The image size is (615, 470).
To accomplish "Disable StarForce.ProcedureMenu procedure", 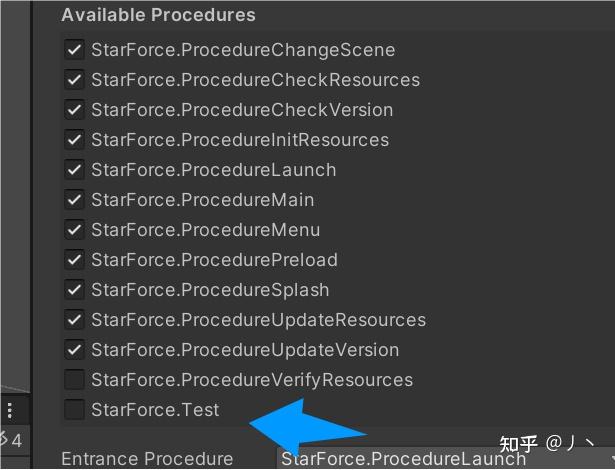I will click(x=75, y=230).
